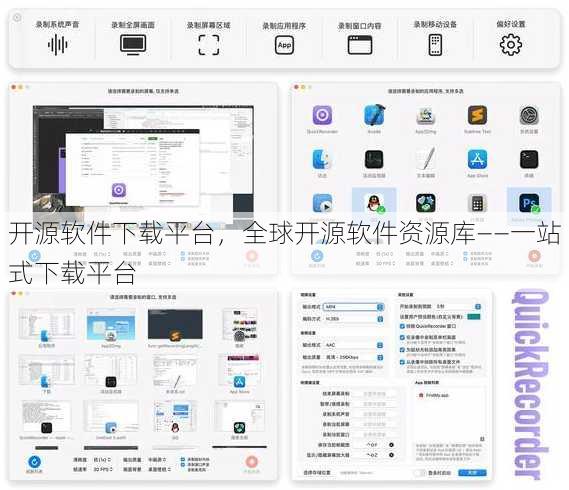Select the Xcode icon in the app picker
The height and width of the screenshot is (490, 569).
tap(374, 115)
